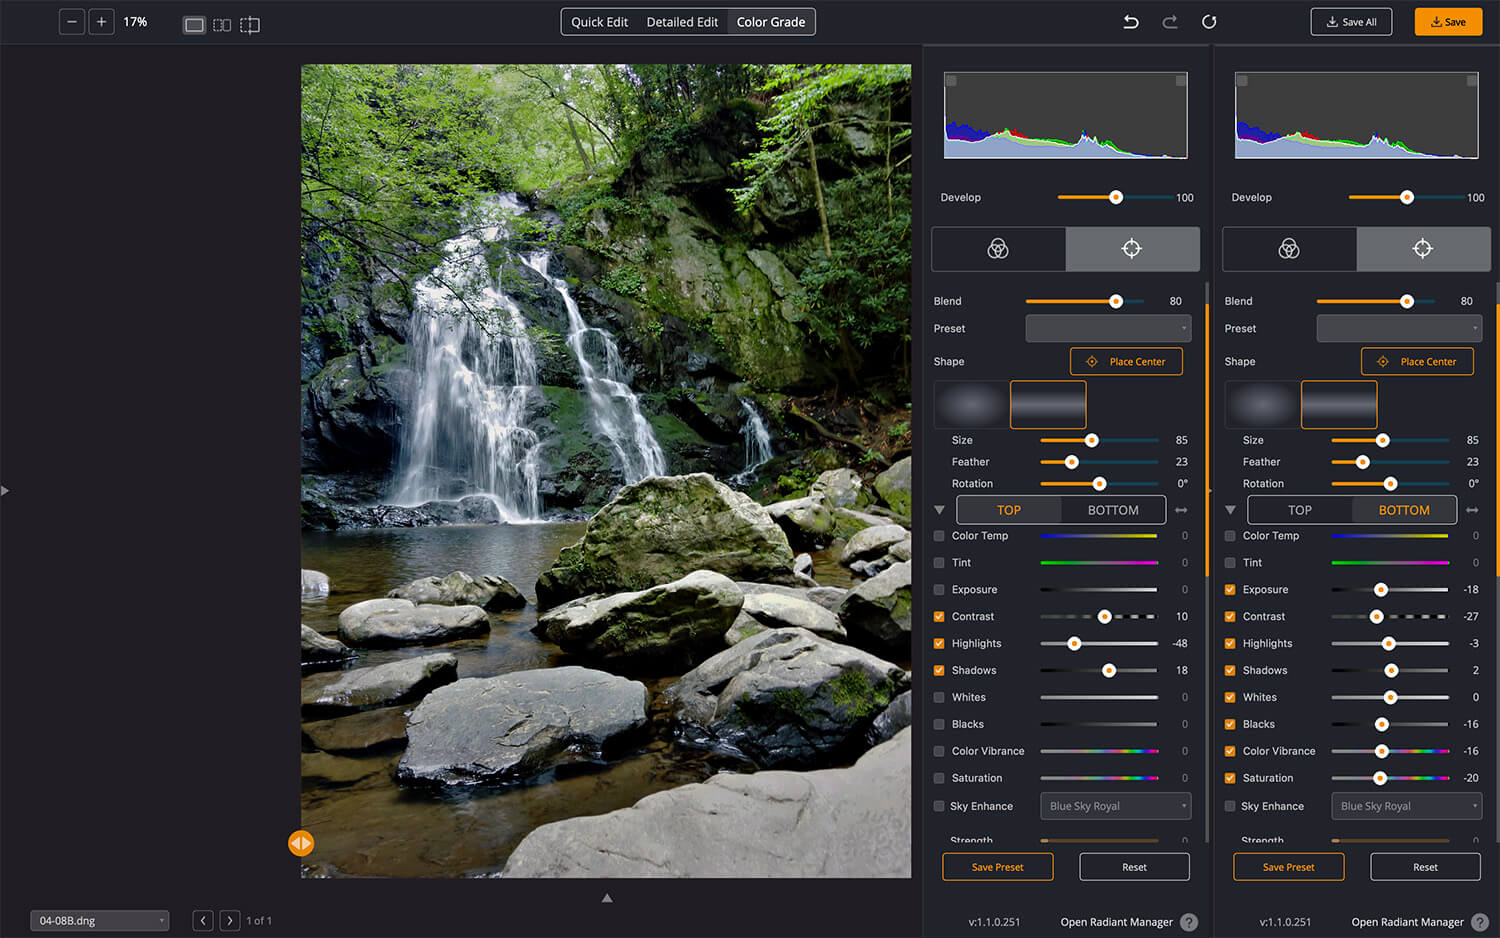The width and height of the screenshot is (1500, 938).
Task: Open help question mark in right panel
Action: pos(1480,922)
